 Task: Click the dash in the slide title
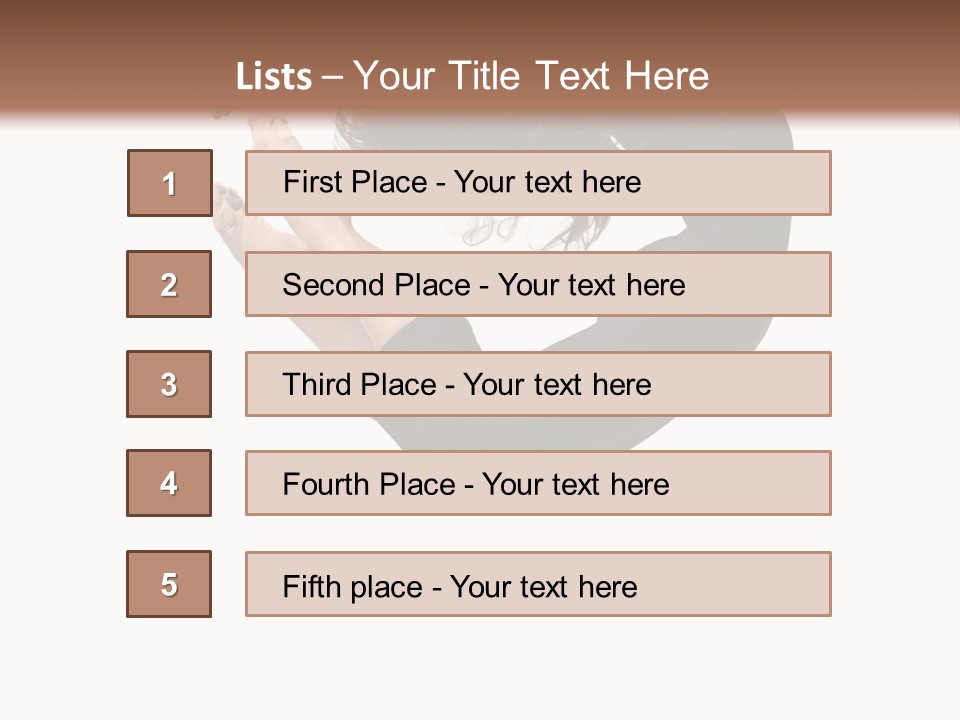pos(332,77)
